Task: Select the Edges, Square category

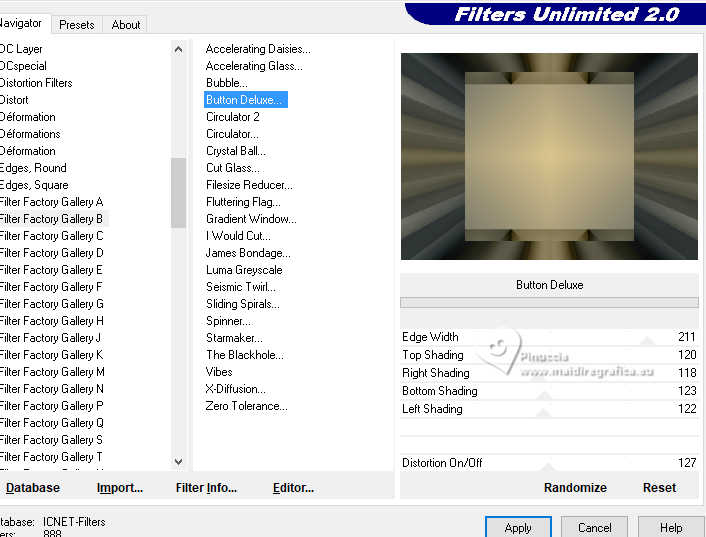Action: click(34, 185)
